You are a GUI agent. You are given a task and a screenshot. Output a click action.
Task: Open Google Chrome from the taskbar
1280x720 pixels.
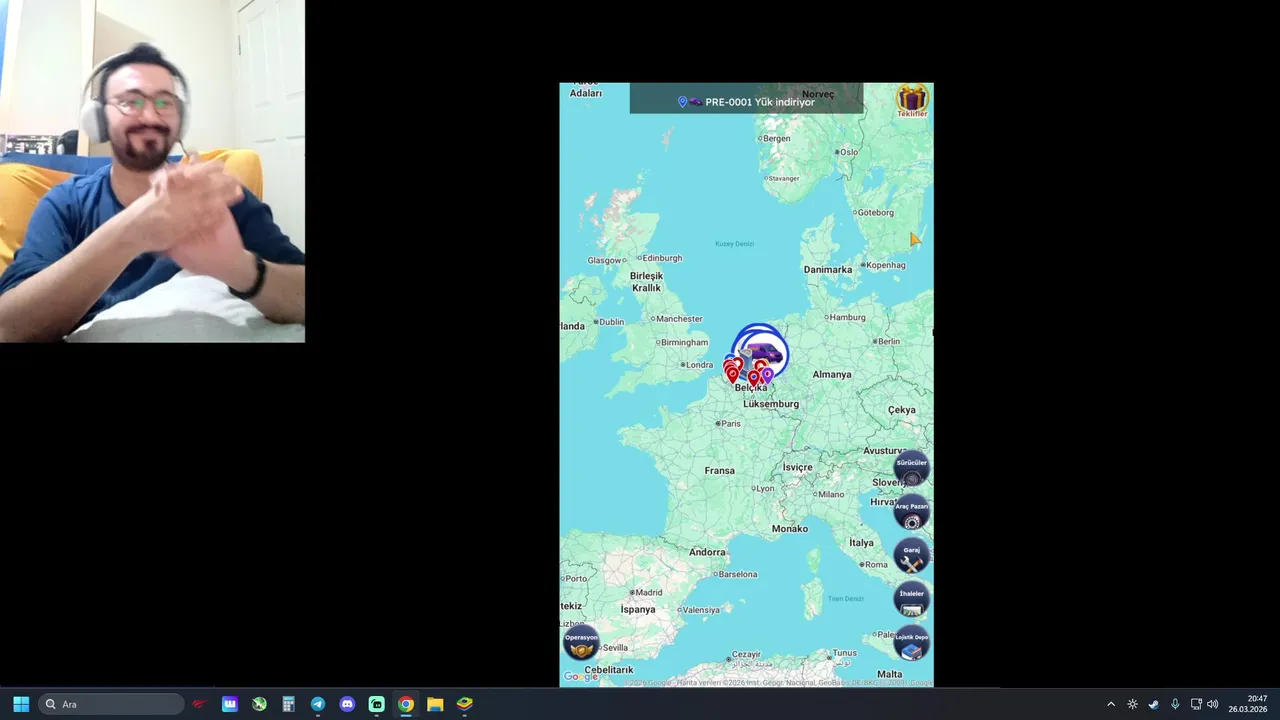pyautogui.click(x=406, y=704)
